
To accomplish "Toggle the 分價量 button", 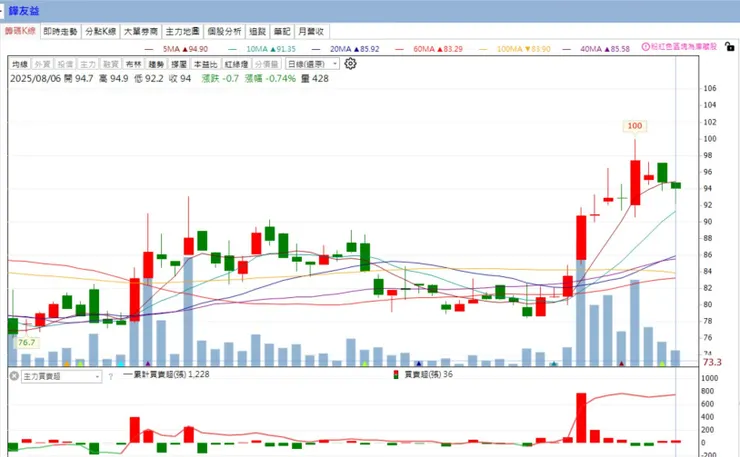I will click(x=267, y=64).
